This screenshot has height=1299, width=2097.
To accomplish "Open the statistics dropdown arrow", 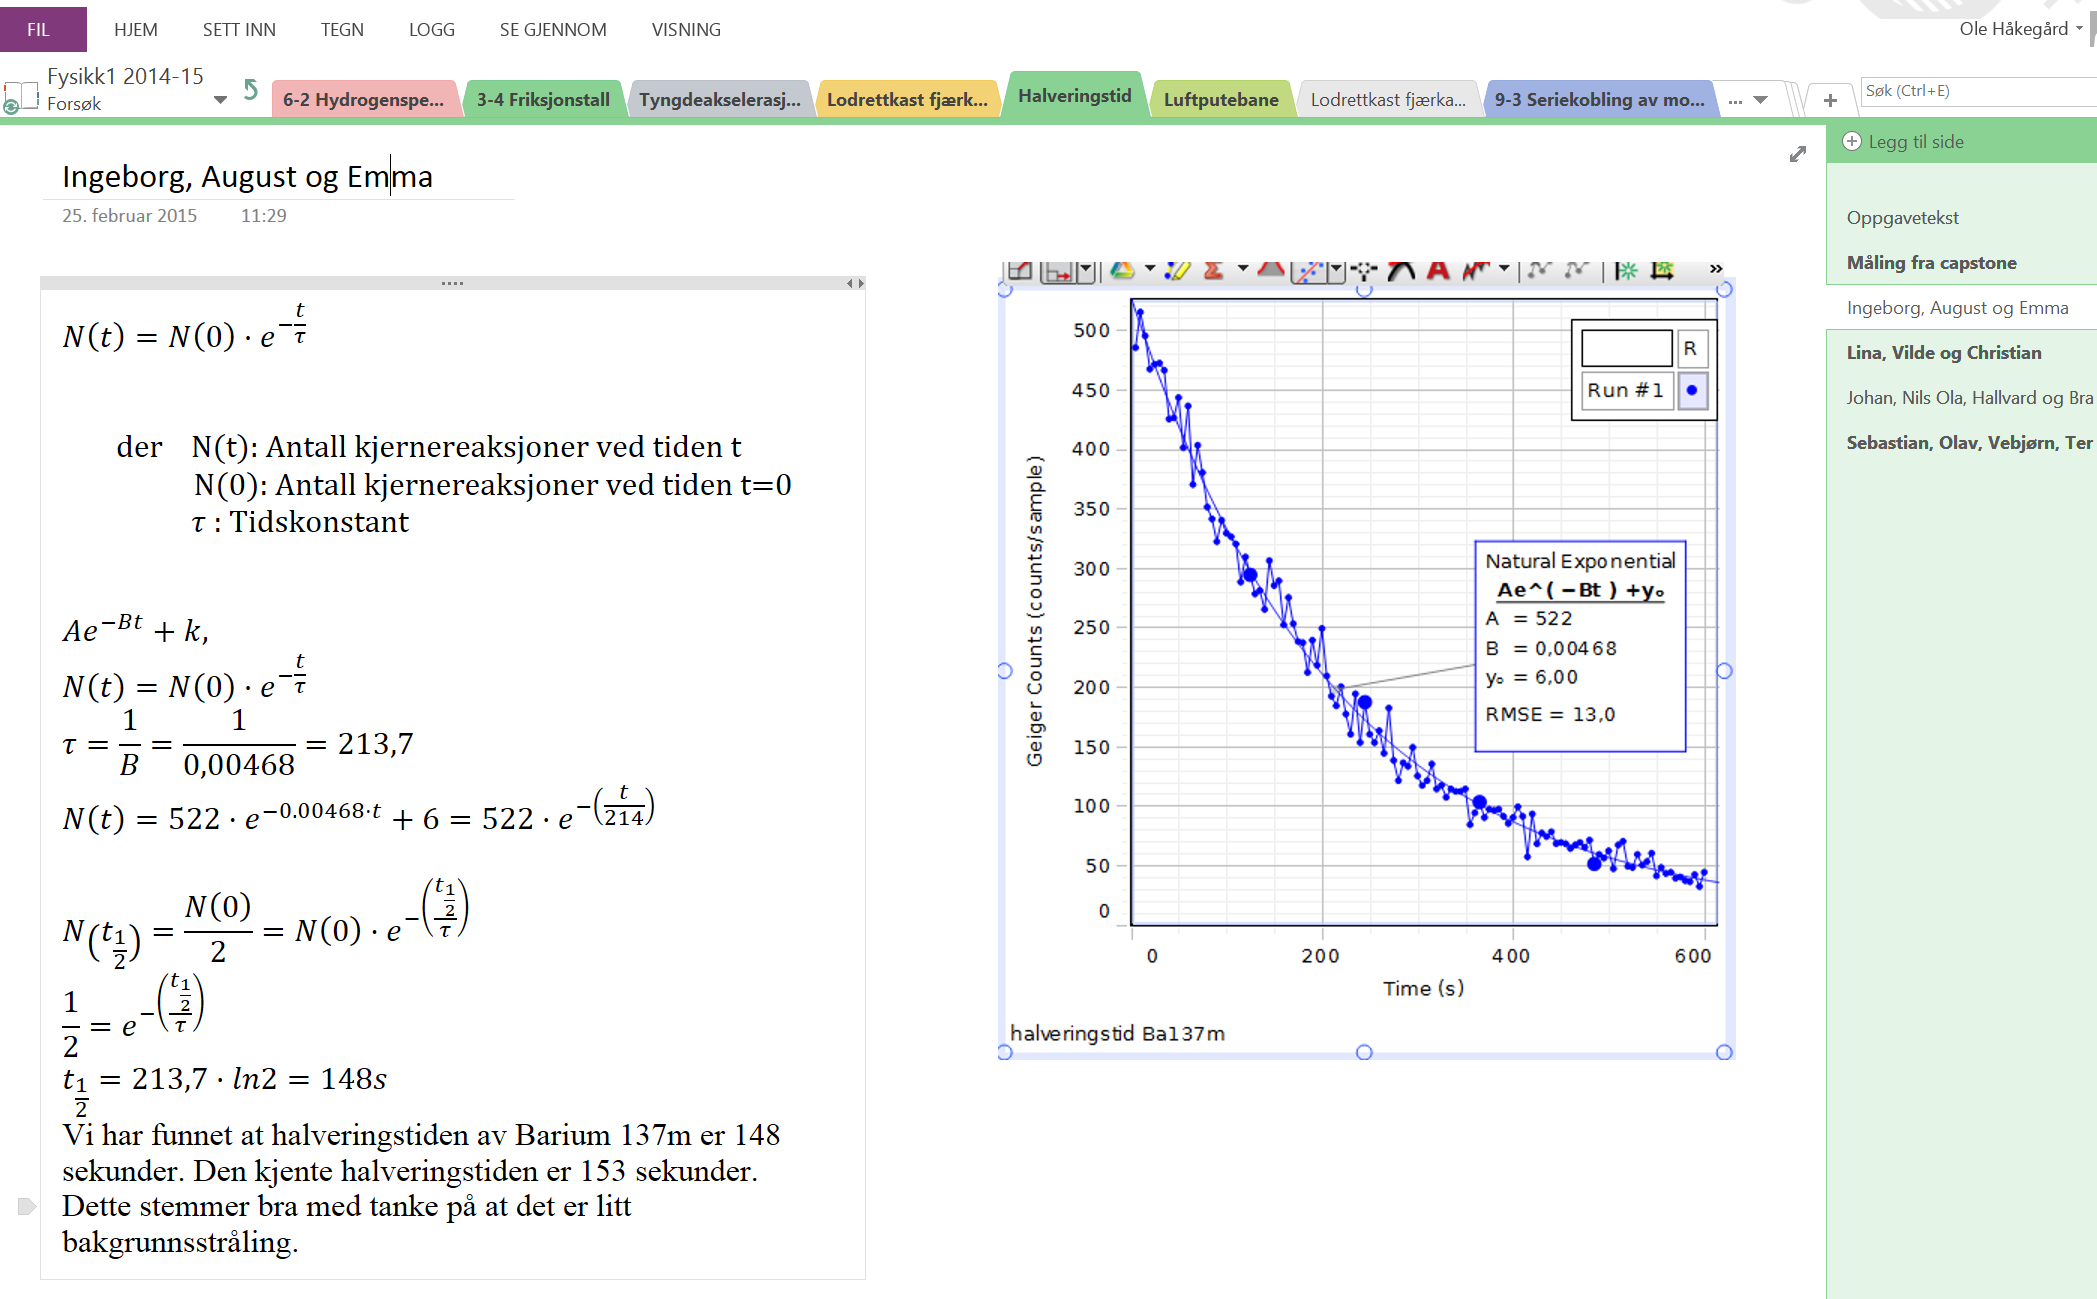I will pos(1242,270).
